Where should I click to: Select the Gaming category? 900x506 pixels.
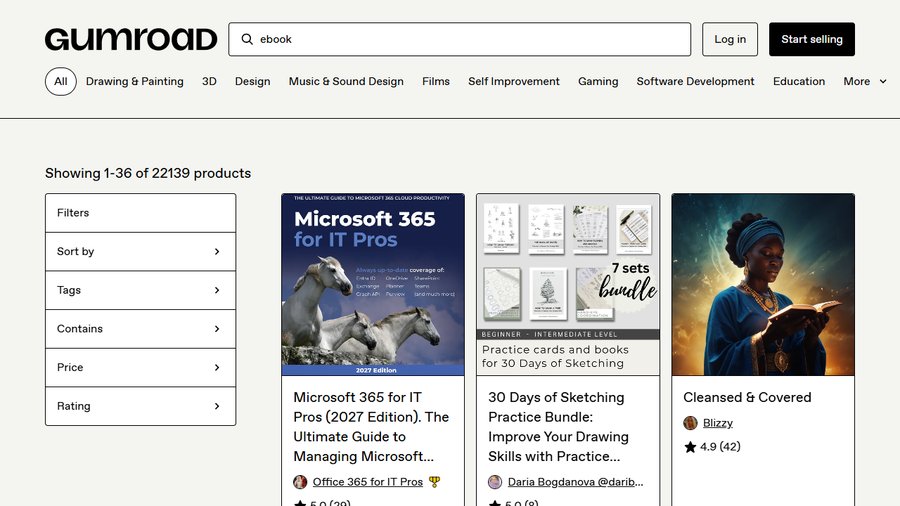pos(598,81)
